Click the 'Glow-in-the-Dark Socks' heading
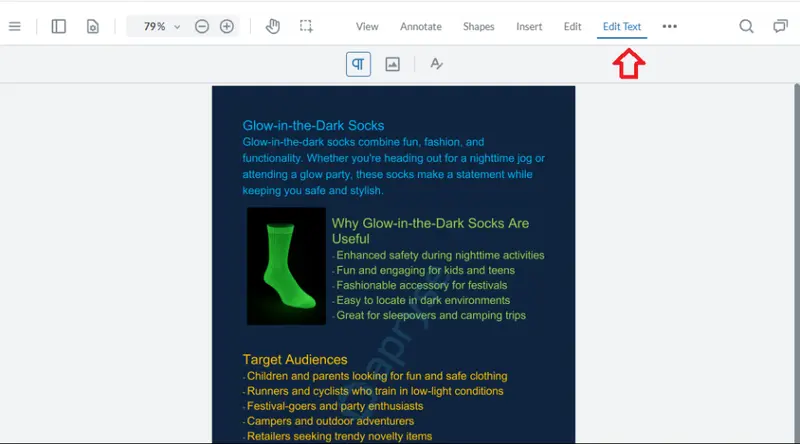This screenshot has height=444, width=800. pos(313,126)
